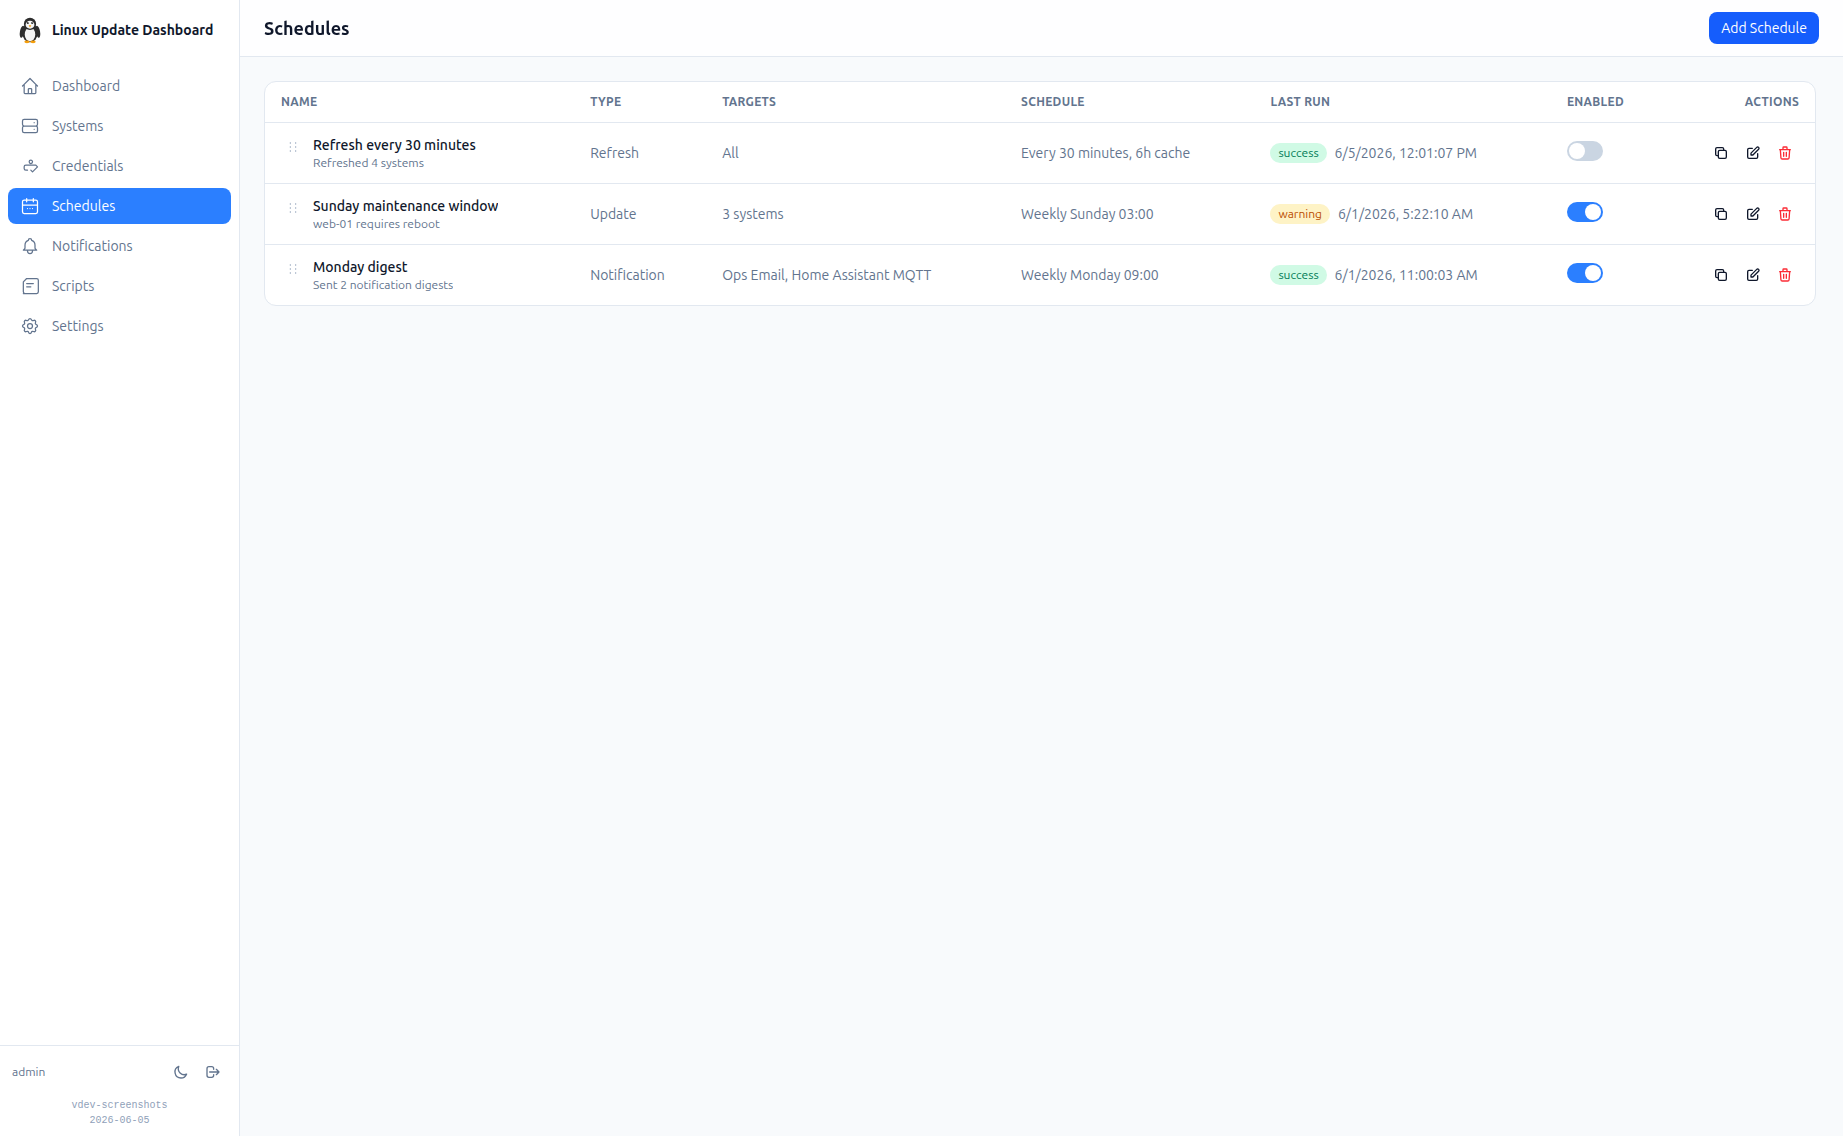Click the Notifications bell icon

[30, 246]
